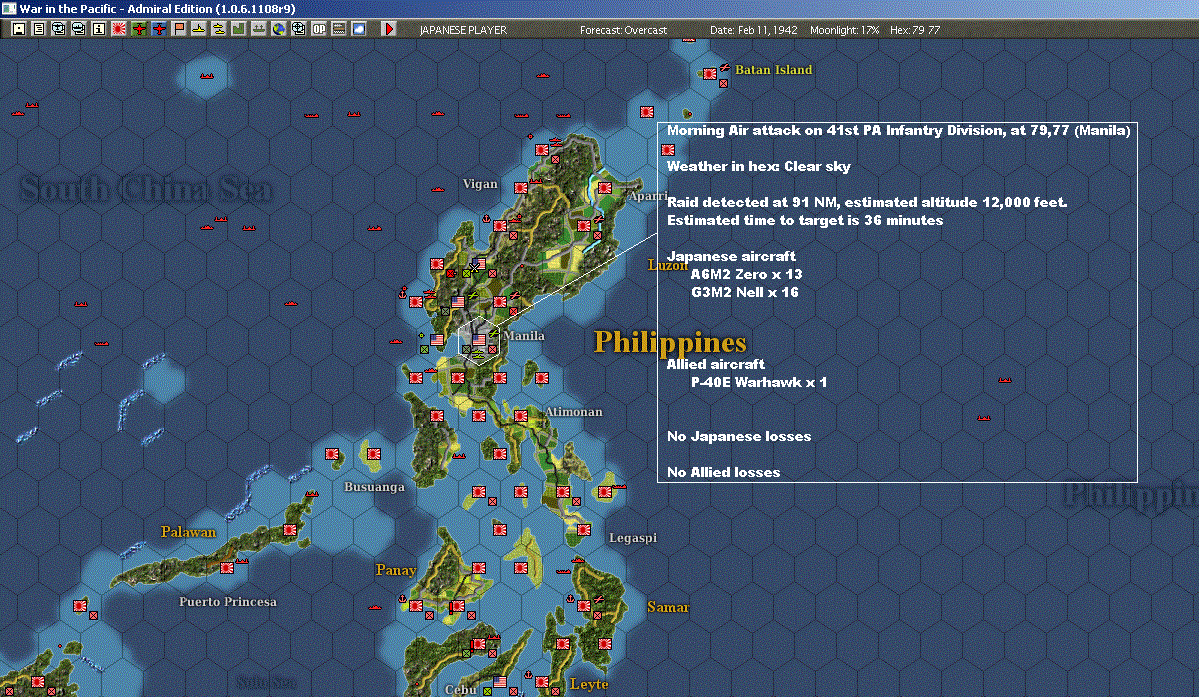Image resolution: width=1199 pixels, height=697 pixels.
Task: Click the Busuanga location label
Action: pos(374,487)
